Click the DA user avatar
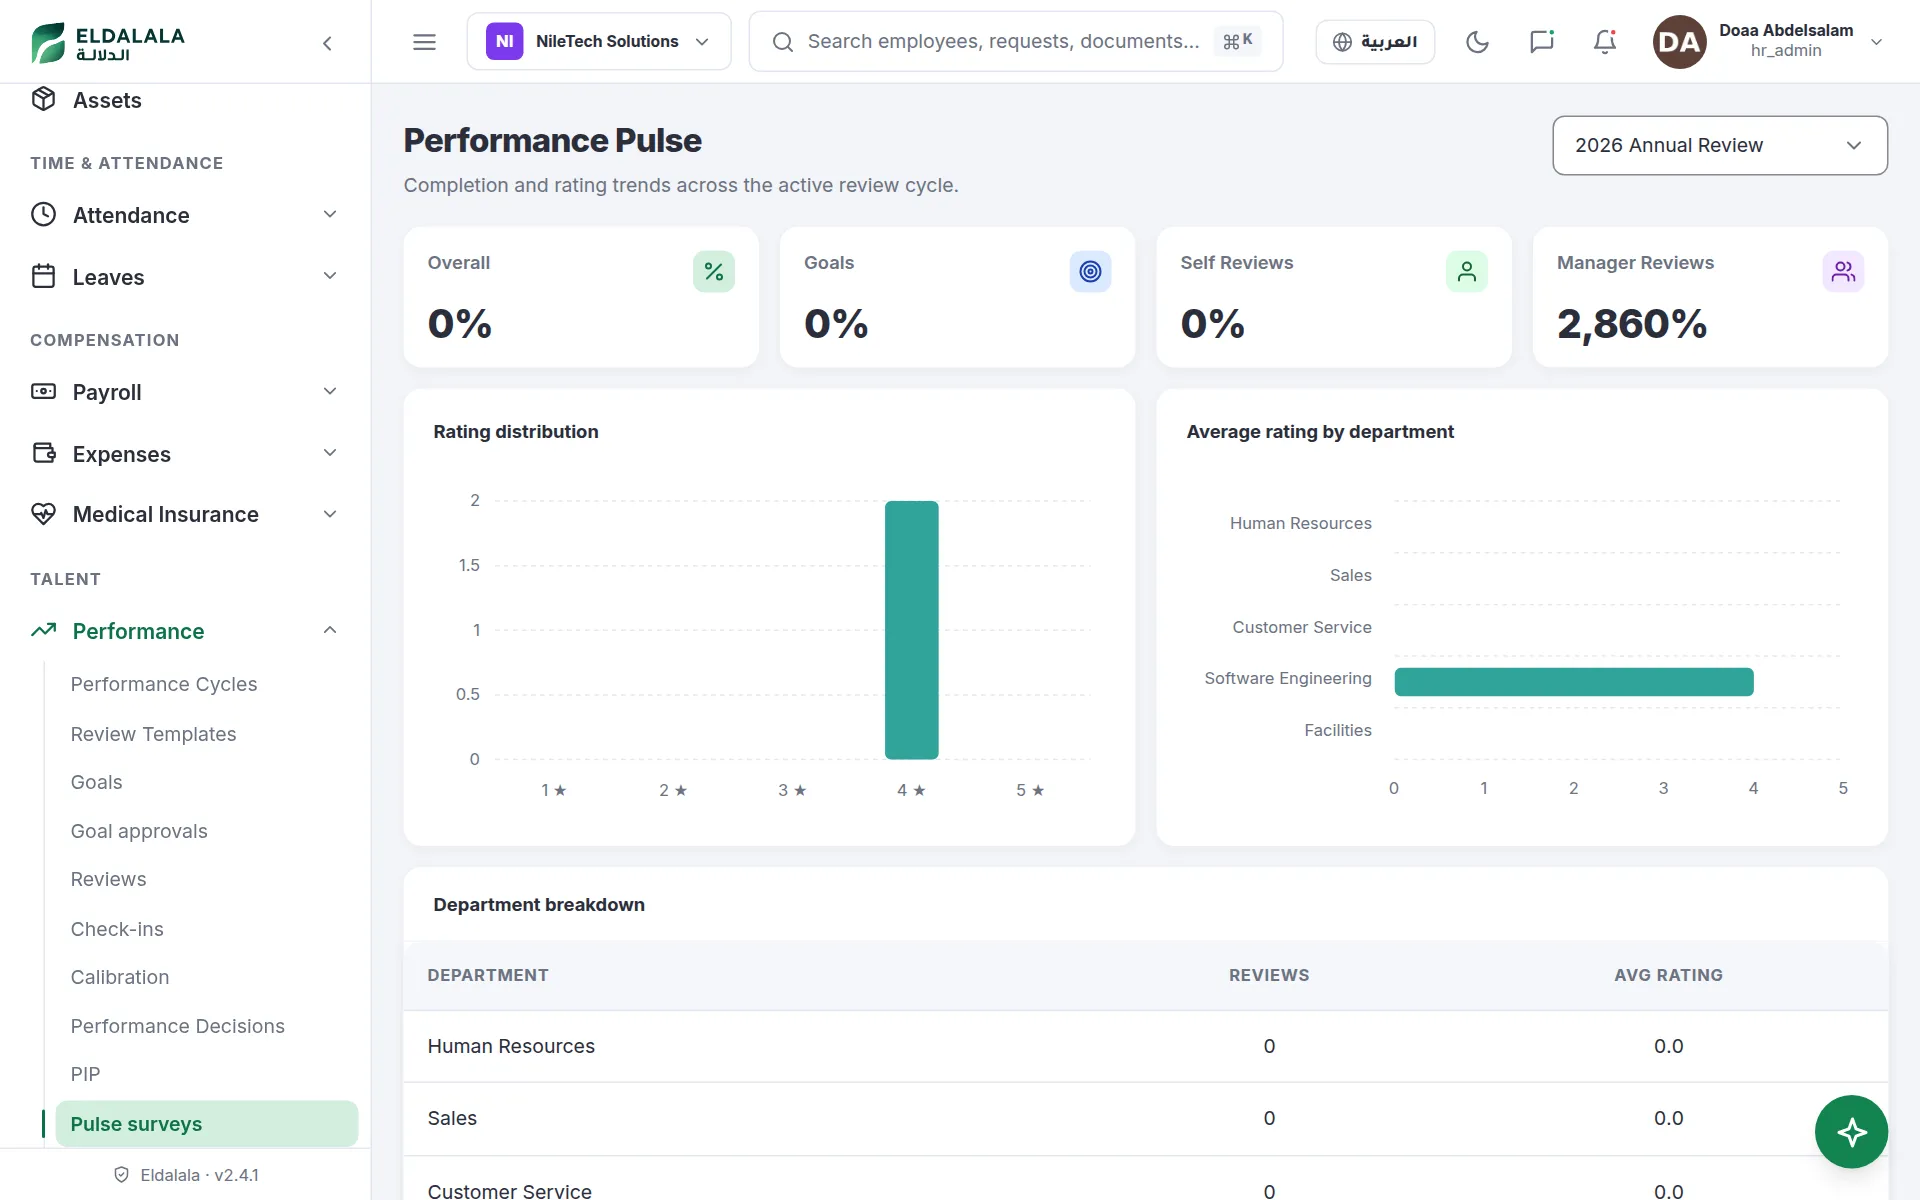Screen dimensions: 1920x1200 point(1679,42)
